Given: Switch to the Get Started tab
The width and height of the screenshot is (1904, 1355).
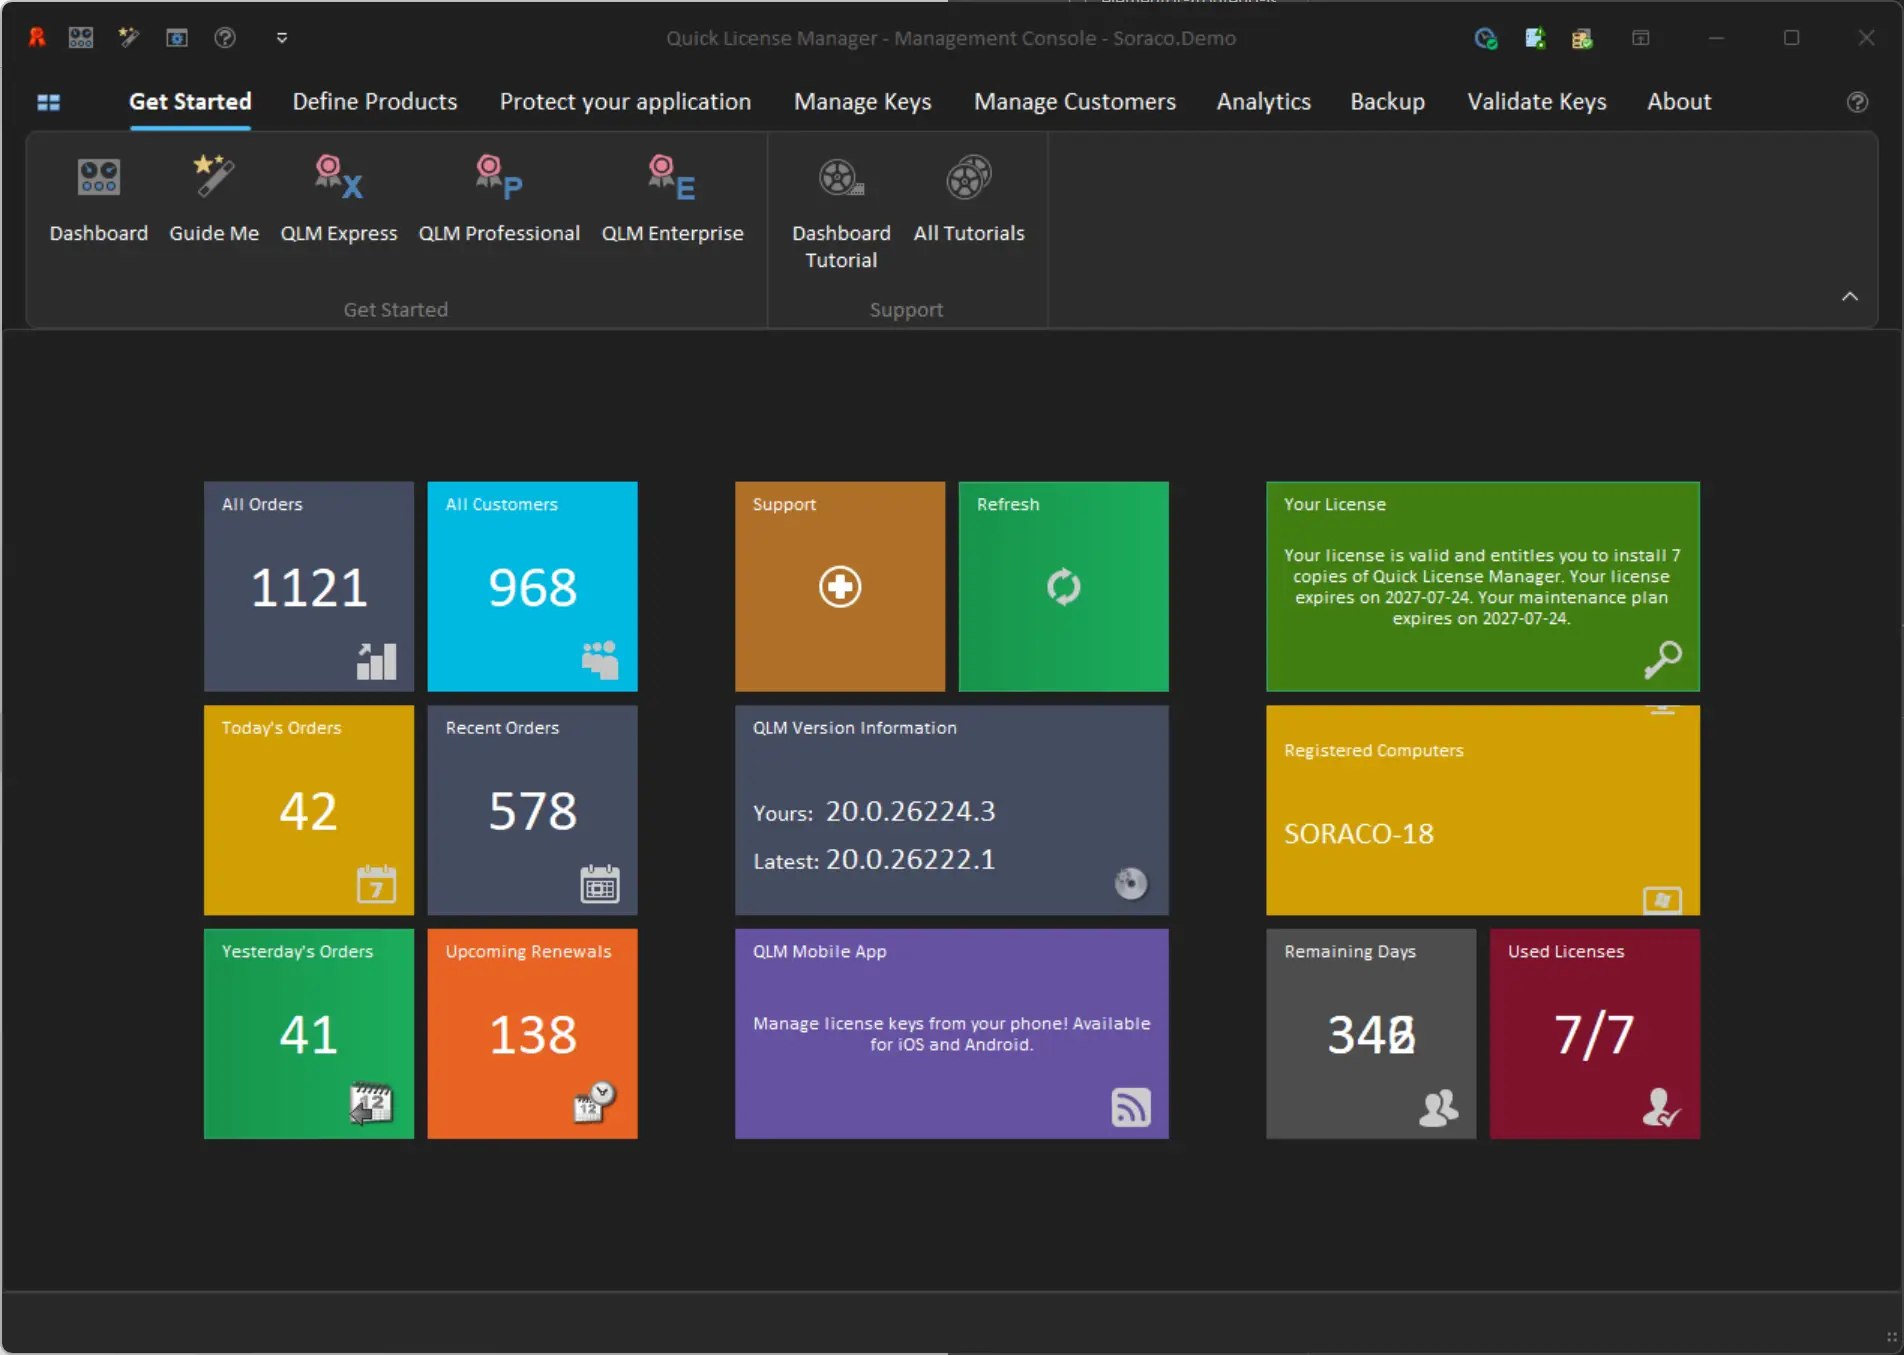Looking at the screenshot, I should (190, 102).
